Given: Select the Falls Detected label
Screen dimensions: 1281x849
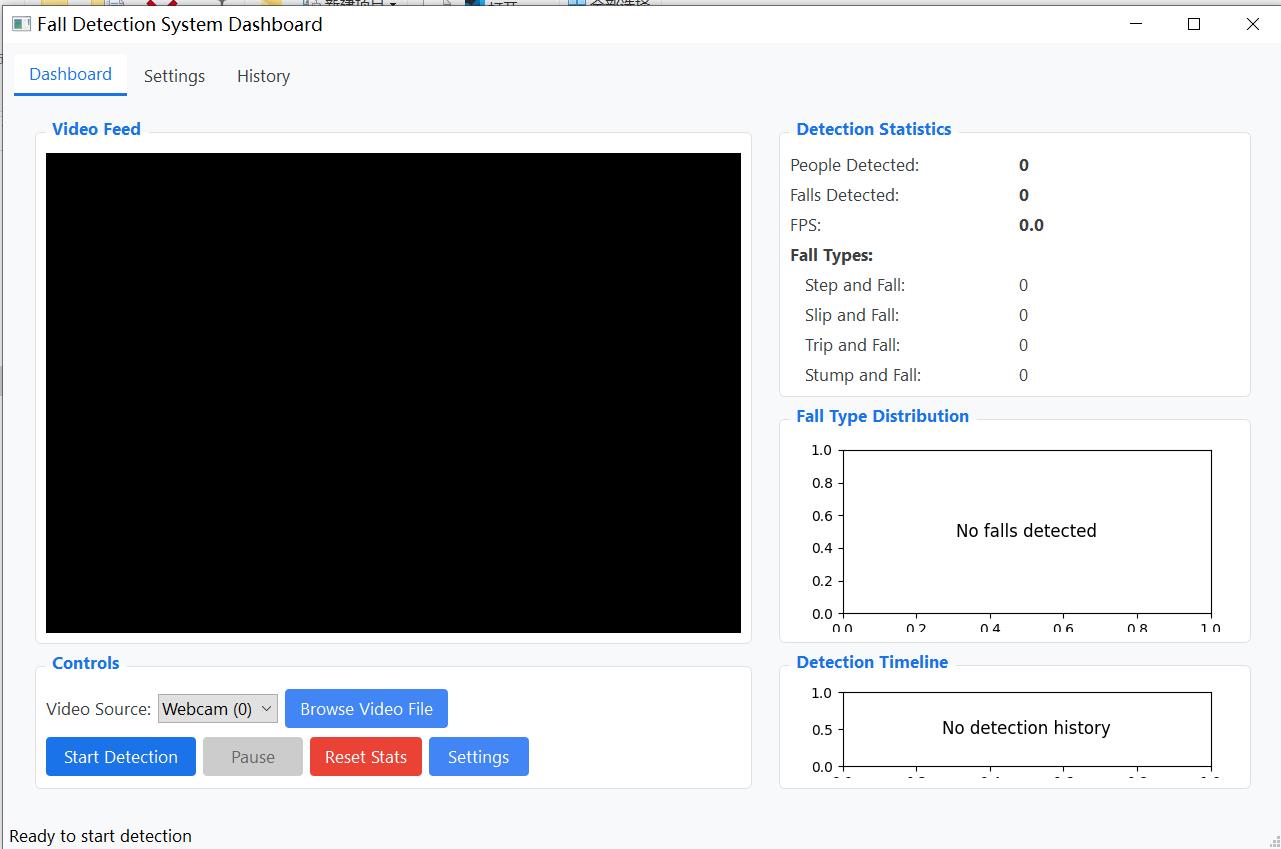Looking at the screenshot, I should click(844, 195).
